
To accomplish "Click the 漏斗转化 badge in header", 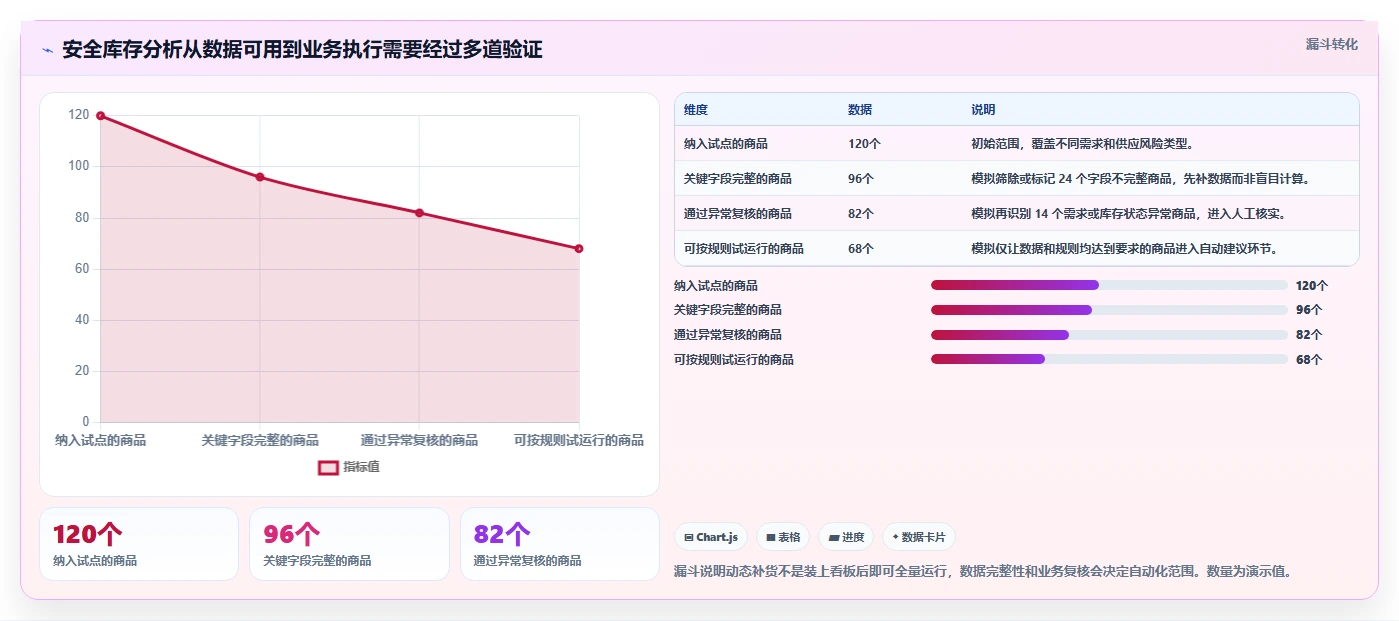I will tap(1332, 44).
